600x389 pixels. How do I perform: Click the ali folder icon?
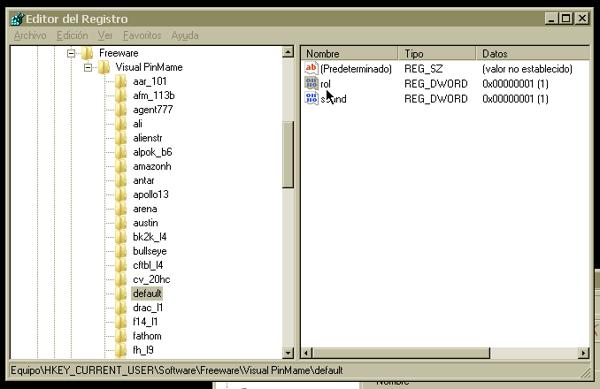point(121,124)
